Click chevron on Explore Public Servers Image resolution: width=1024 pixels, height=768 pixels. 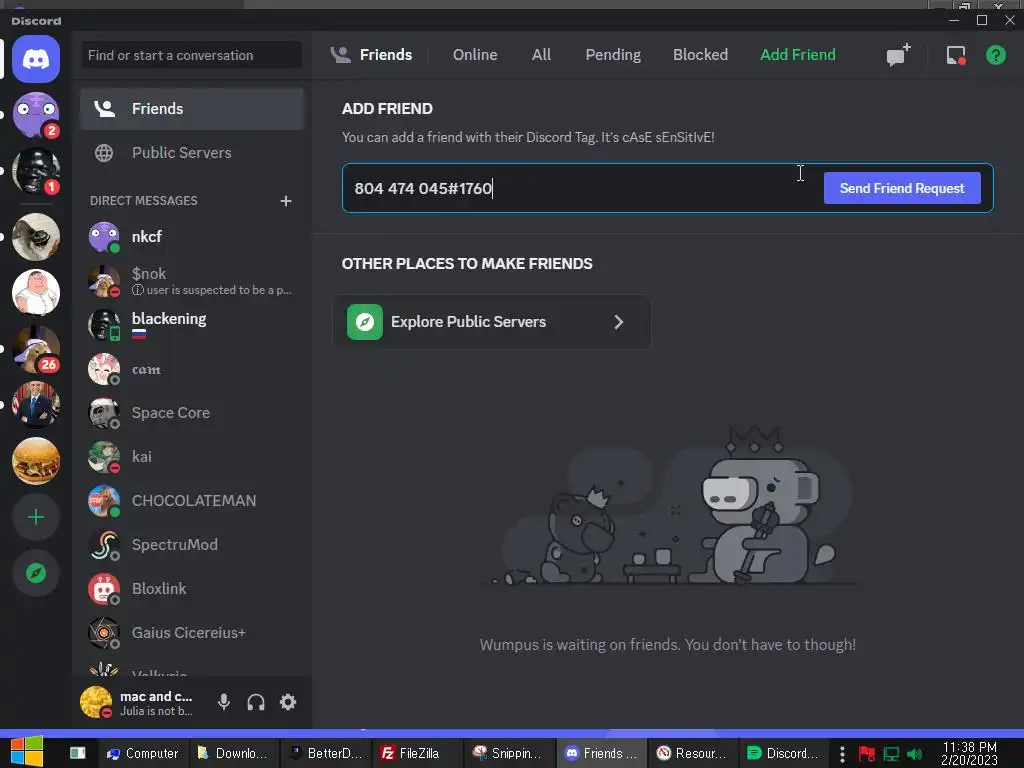click(618, 322)
